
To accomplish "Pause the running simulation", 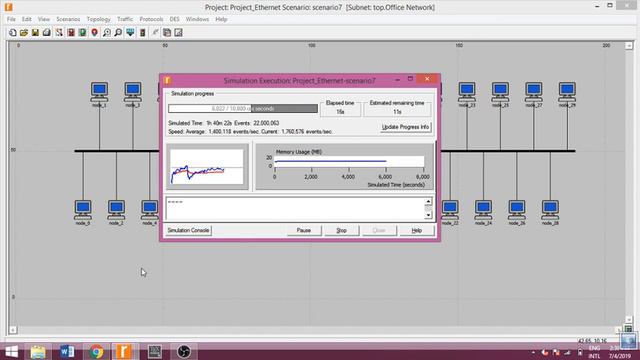I will pyautogui.click(x=304, y=230).
